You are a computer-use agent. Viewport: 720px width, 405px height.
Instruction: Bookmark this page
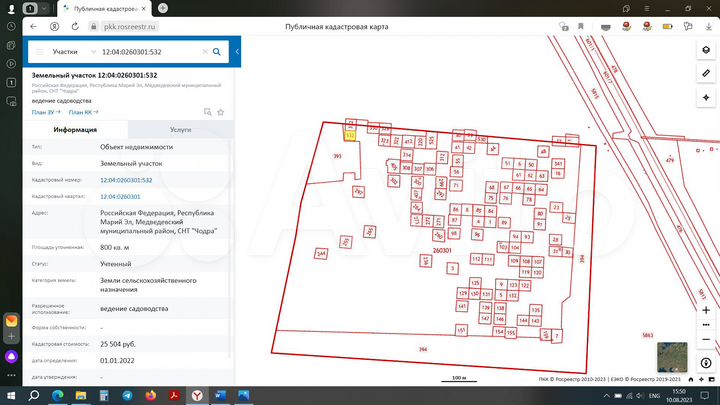pos(581,27)
